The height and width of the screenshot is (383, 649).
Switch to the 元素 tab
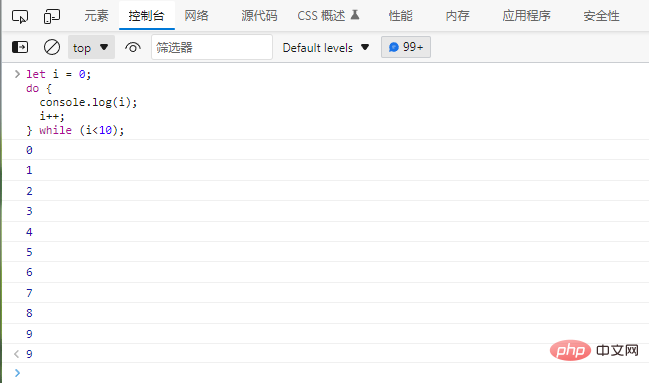tap(96, 16)
